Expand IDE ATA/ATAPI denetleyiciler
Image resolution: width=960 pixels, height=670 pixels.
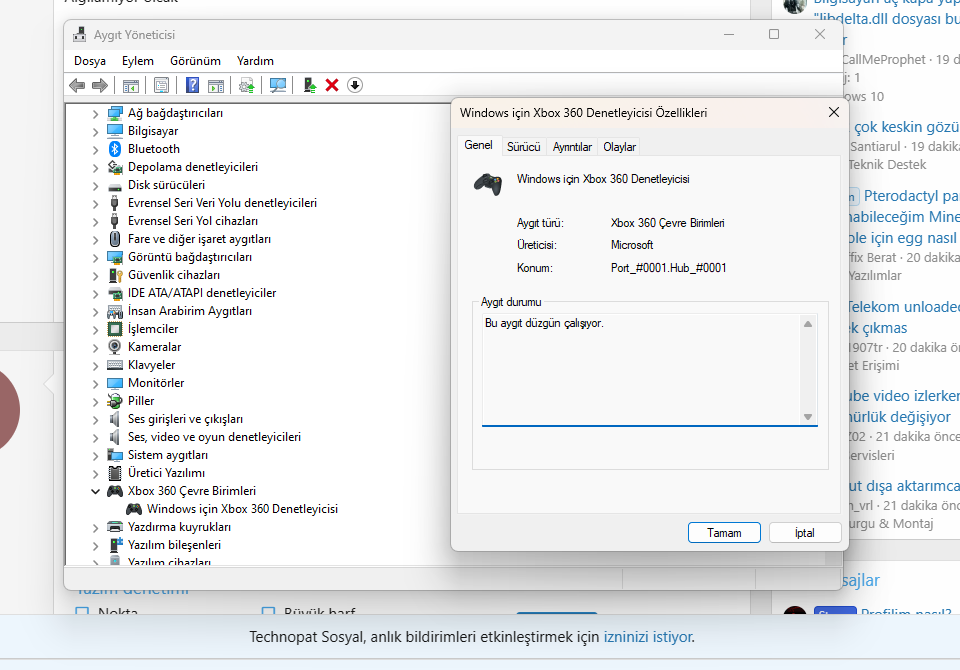(96, 293)
